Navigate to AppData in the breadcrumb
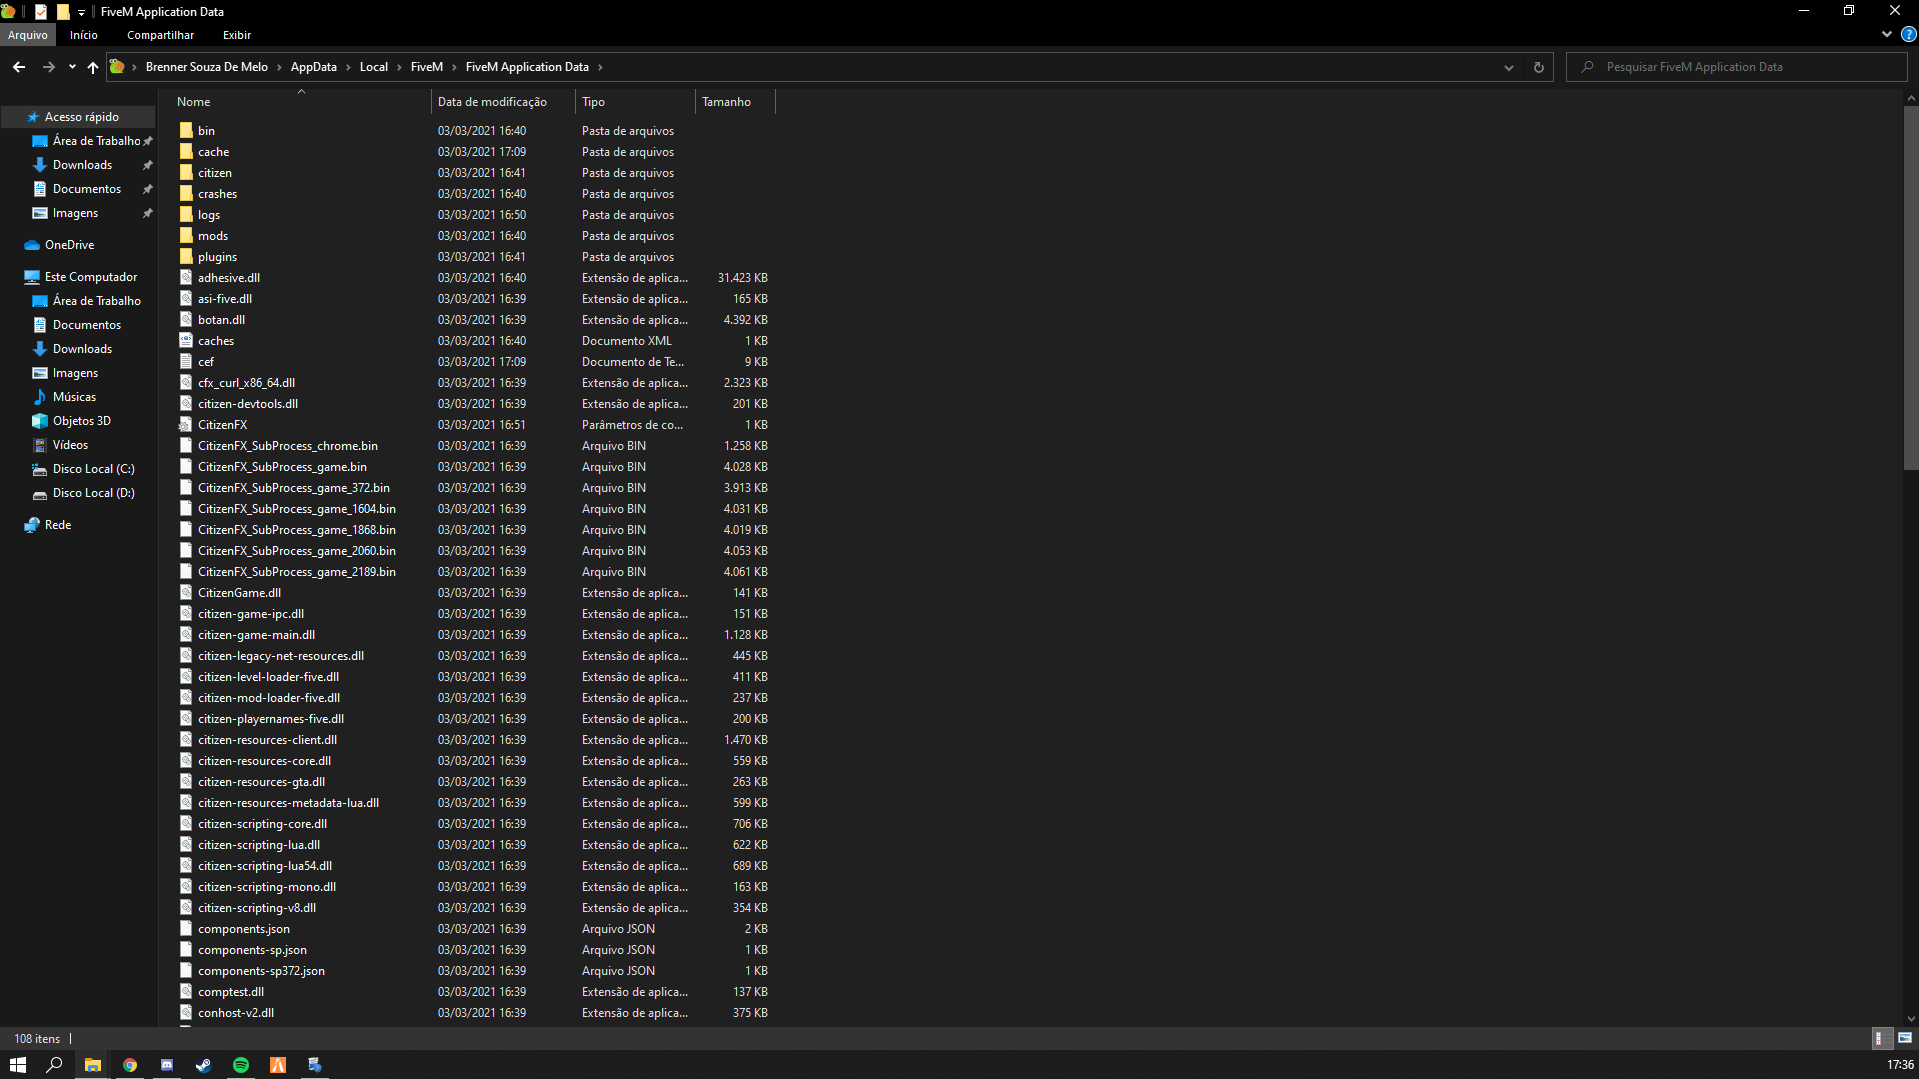Viewport: 1919px width, 1079px height. coord(313,67)
